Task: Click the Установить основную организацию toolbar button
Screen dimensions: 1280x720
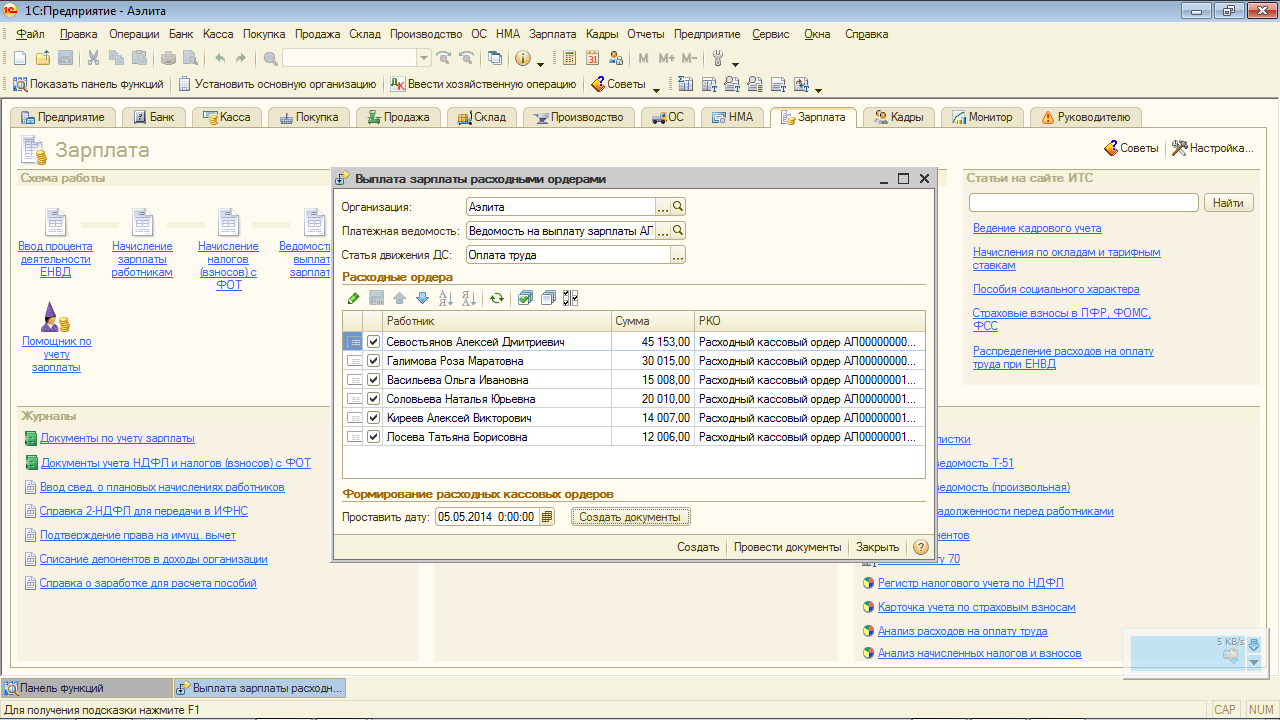Action: [277, 84]
